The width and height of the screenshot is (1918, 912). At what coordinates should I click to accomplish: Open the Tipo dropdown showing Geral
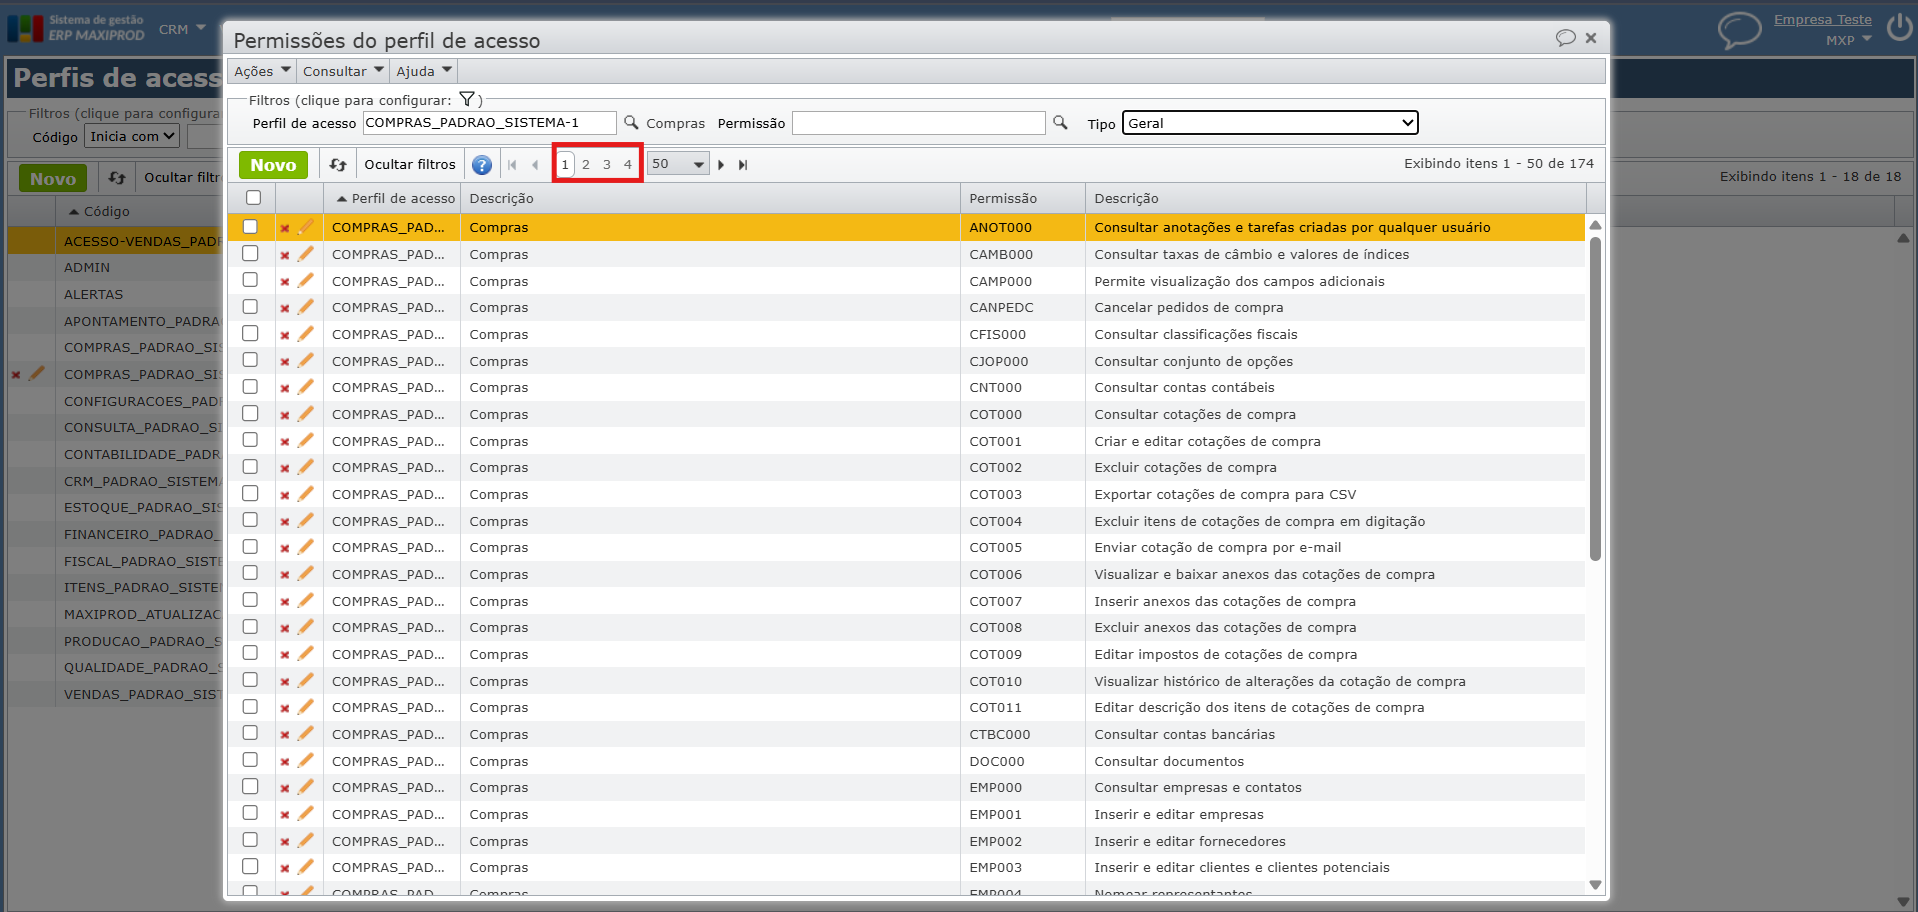[x=1270, y=123]
